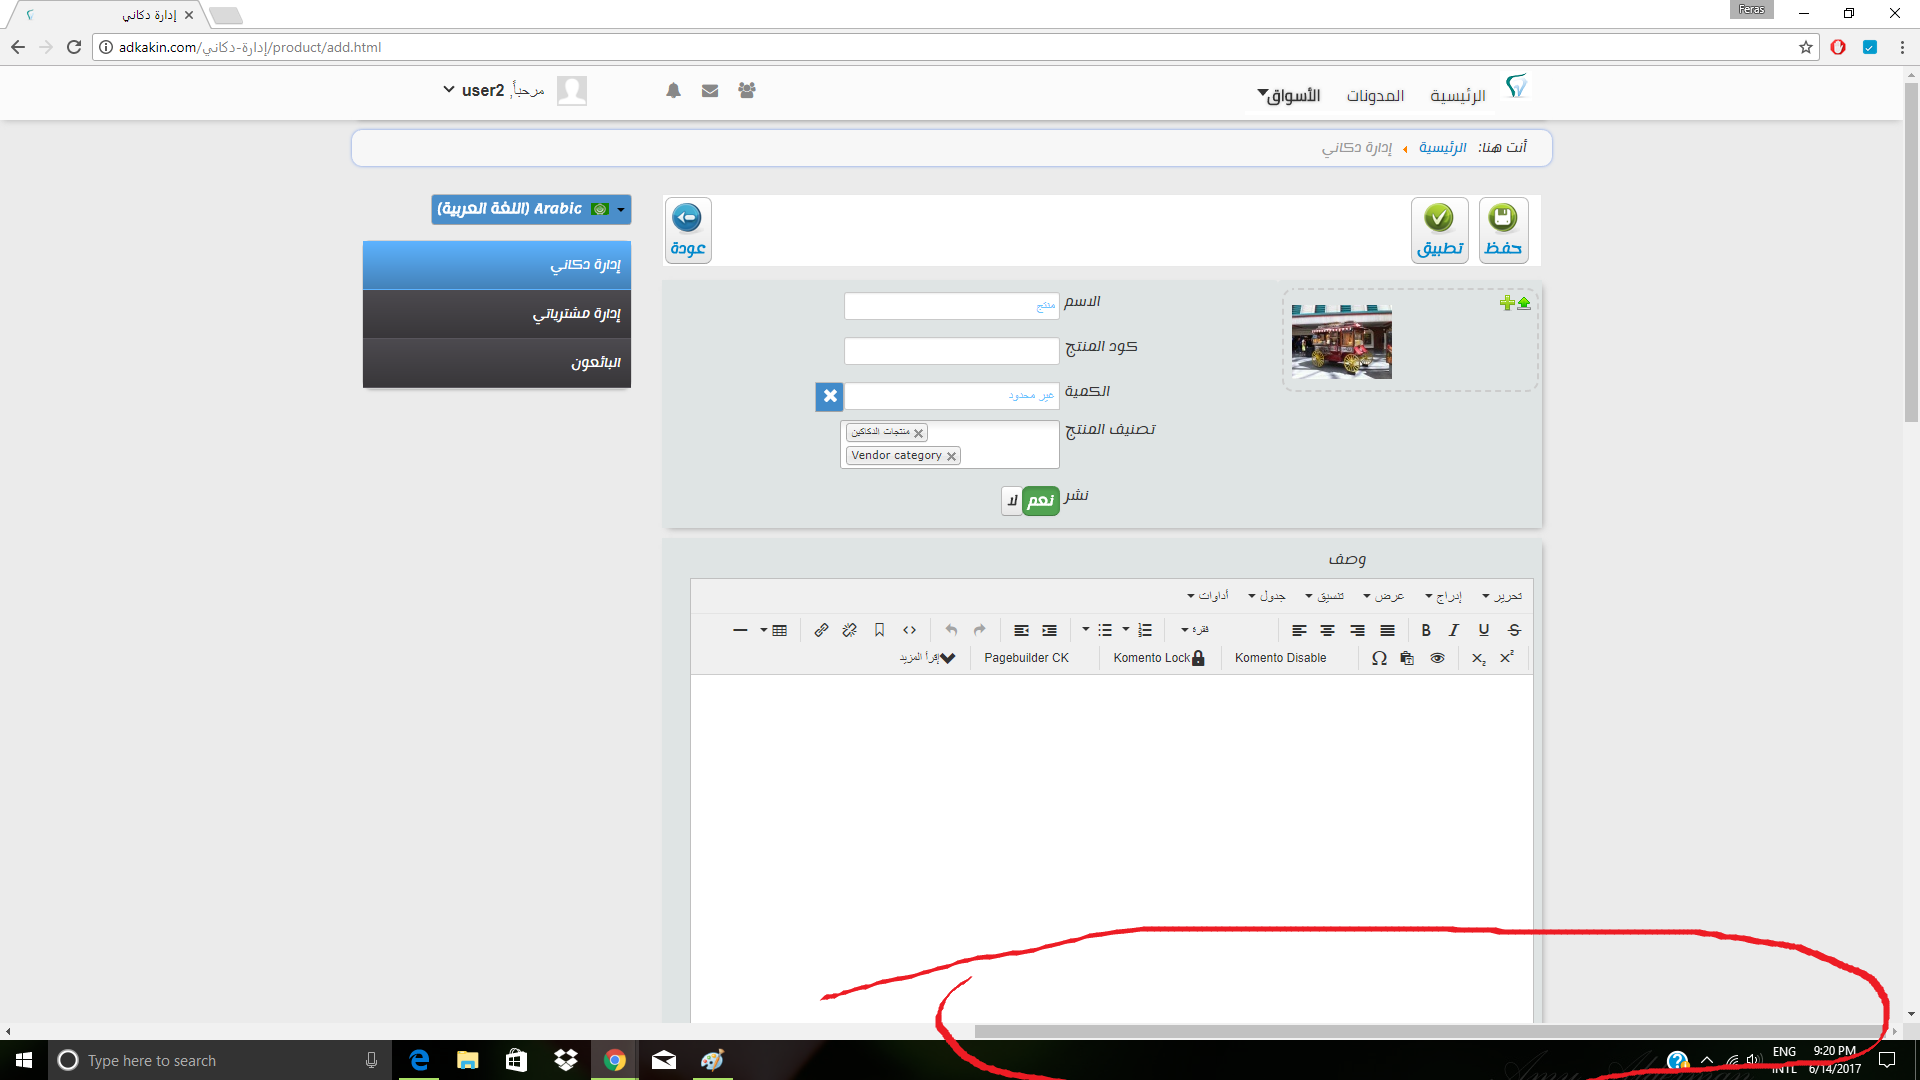Insert a special character with the Omega icon
The width and height of the screenshot is (1920, 1080).
(1379, 658)
